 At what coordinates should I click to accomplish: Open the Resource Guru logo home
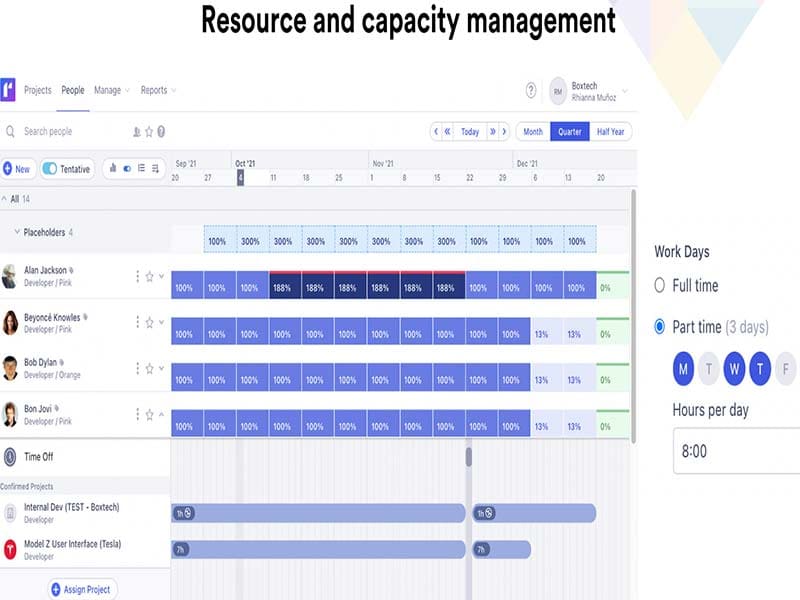(8, 90)
